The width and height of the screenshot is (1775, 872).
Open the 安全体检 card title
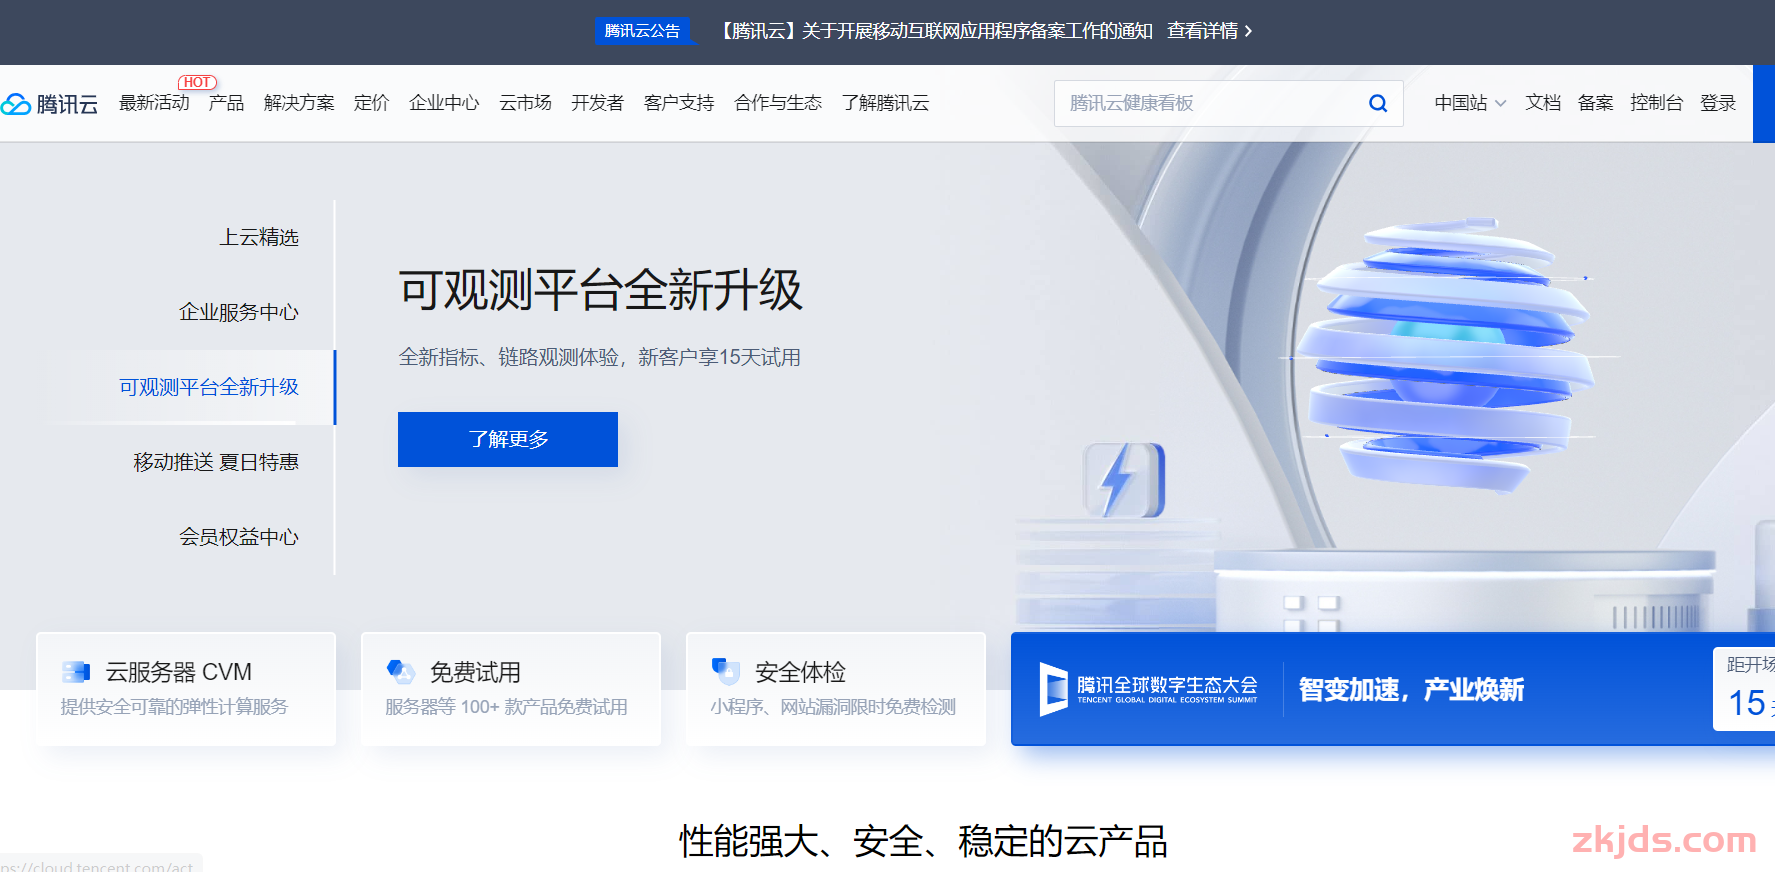tap(800, 672)
